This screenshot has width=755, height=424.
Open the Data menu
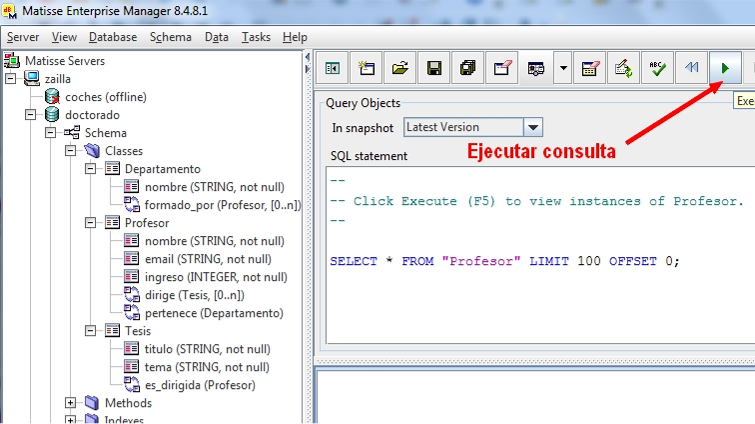(216, 37)
